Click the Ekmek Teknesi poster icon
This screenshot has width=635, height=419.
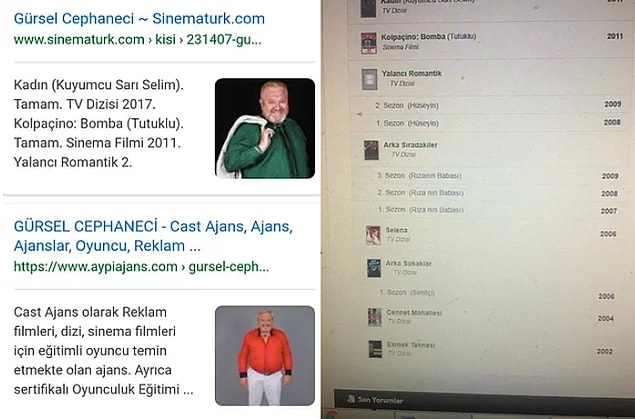[x=375, y=349]
